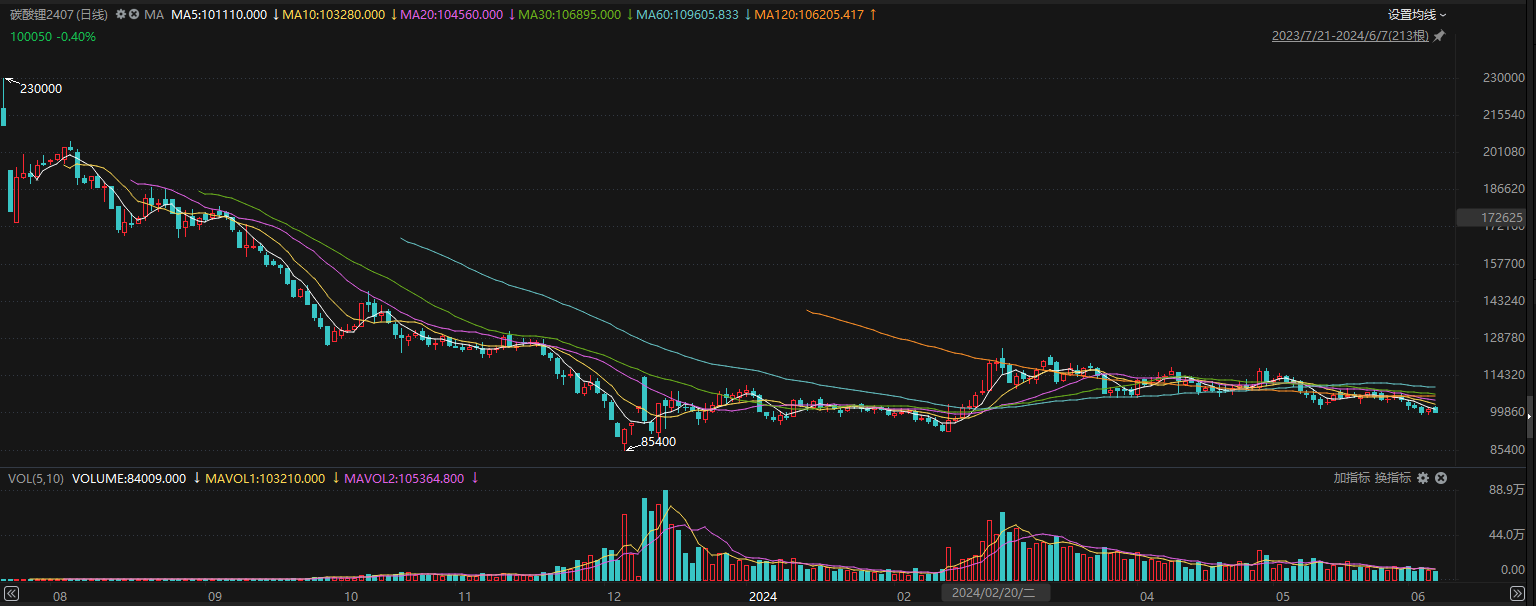Click the 172625 price marker on axis
The width and height of the screenshot is (1536, 606).
(x=1504, y=217)
